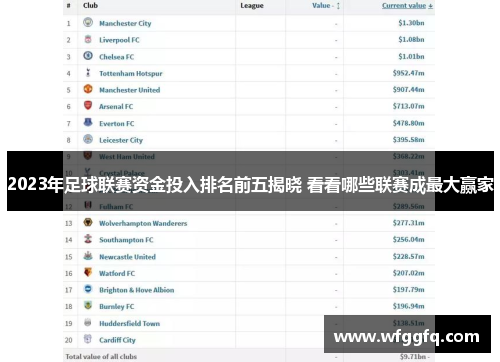This screenshot has width=500, height=362.
Task: Click the Southampton FC crest icon
Action: (88, 239)
